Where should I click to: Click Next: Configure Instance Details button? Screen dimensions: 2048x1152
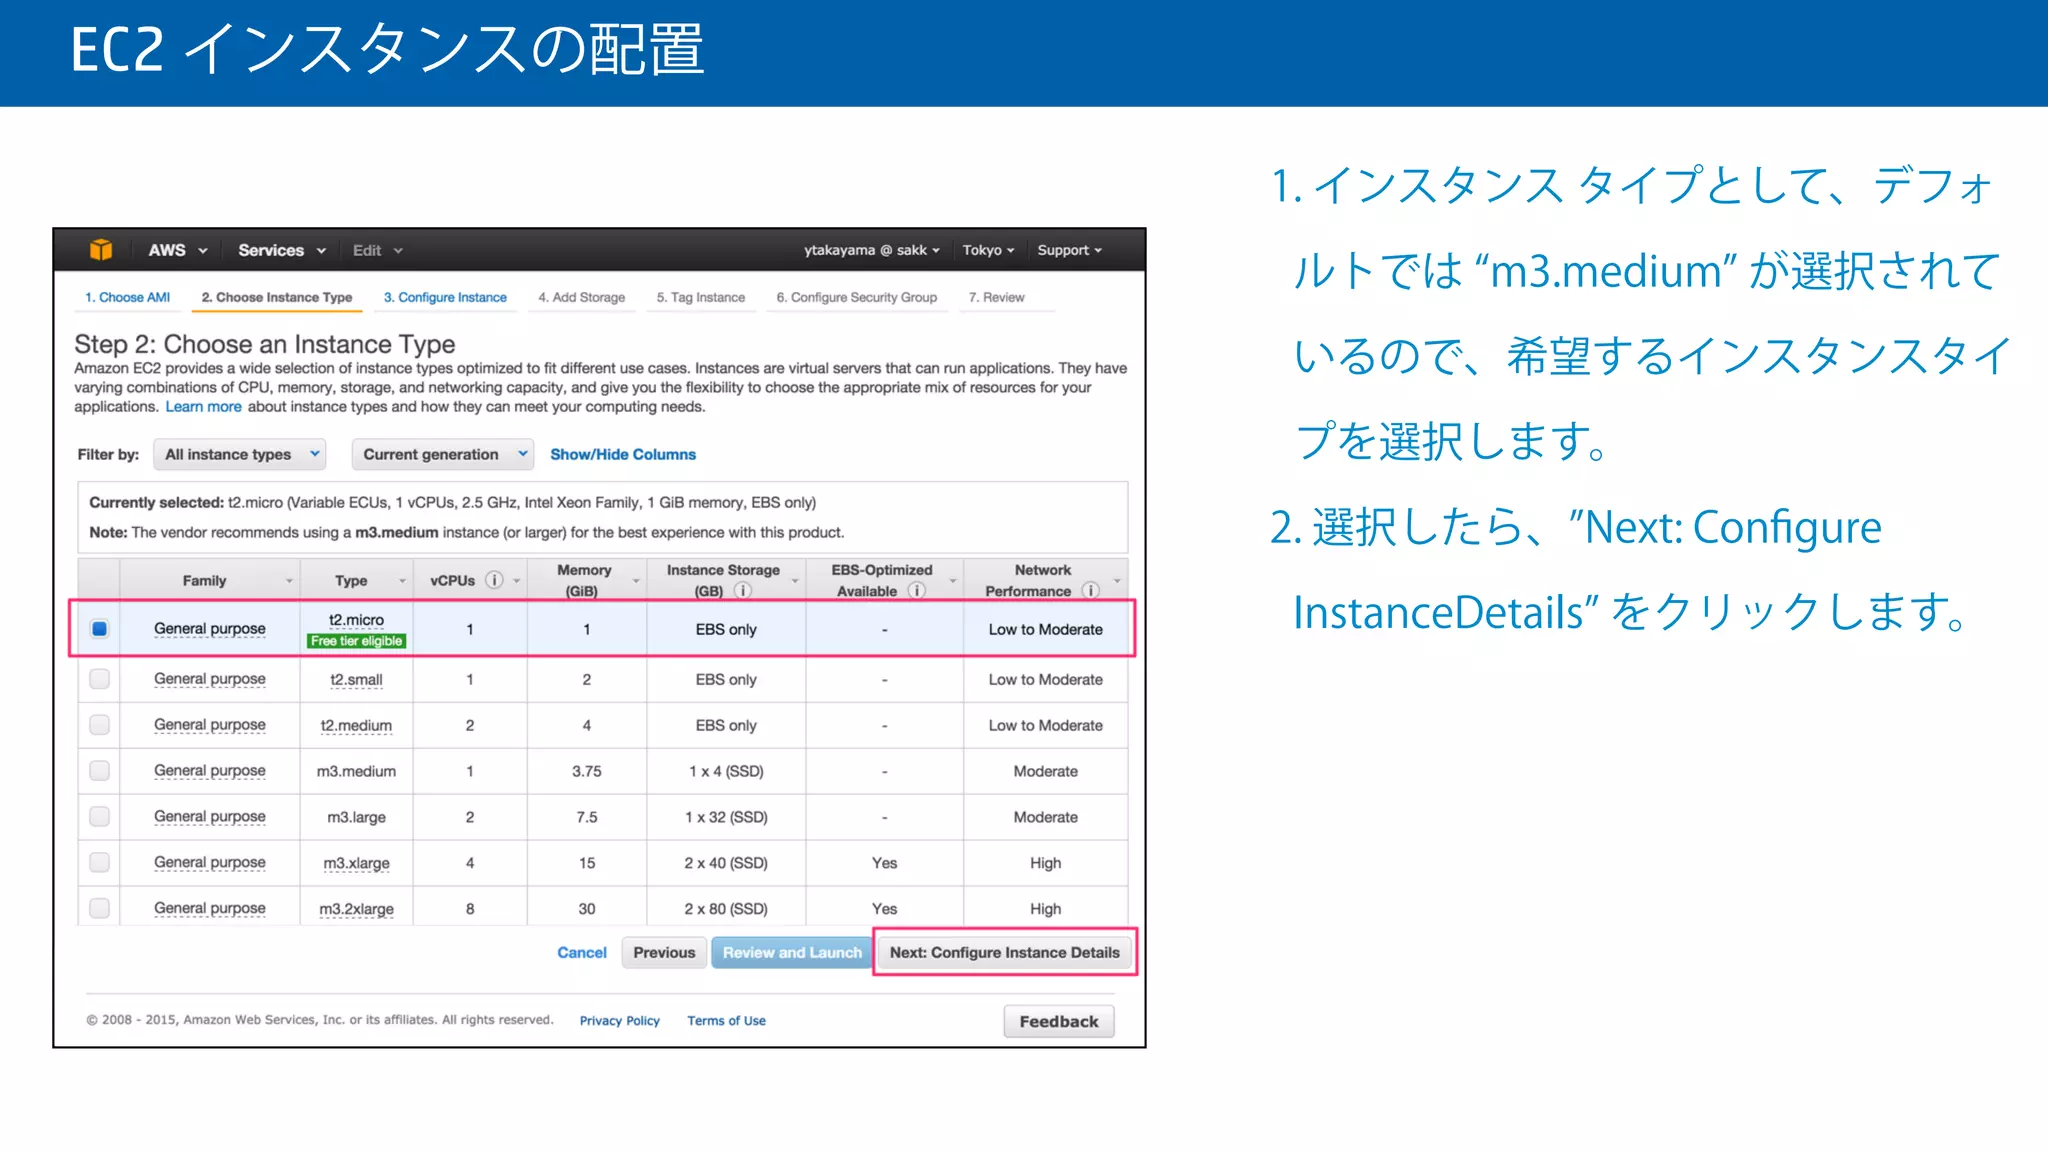click(x=1004, y=952)
